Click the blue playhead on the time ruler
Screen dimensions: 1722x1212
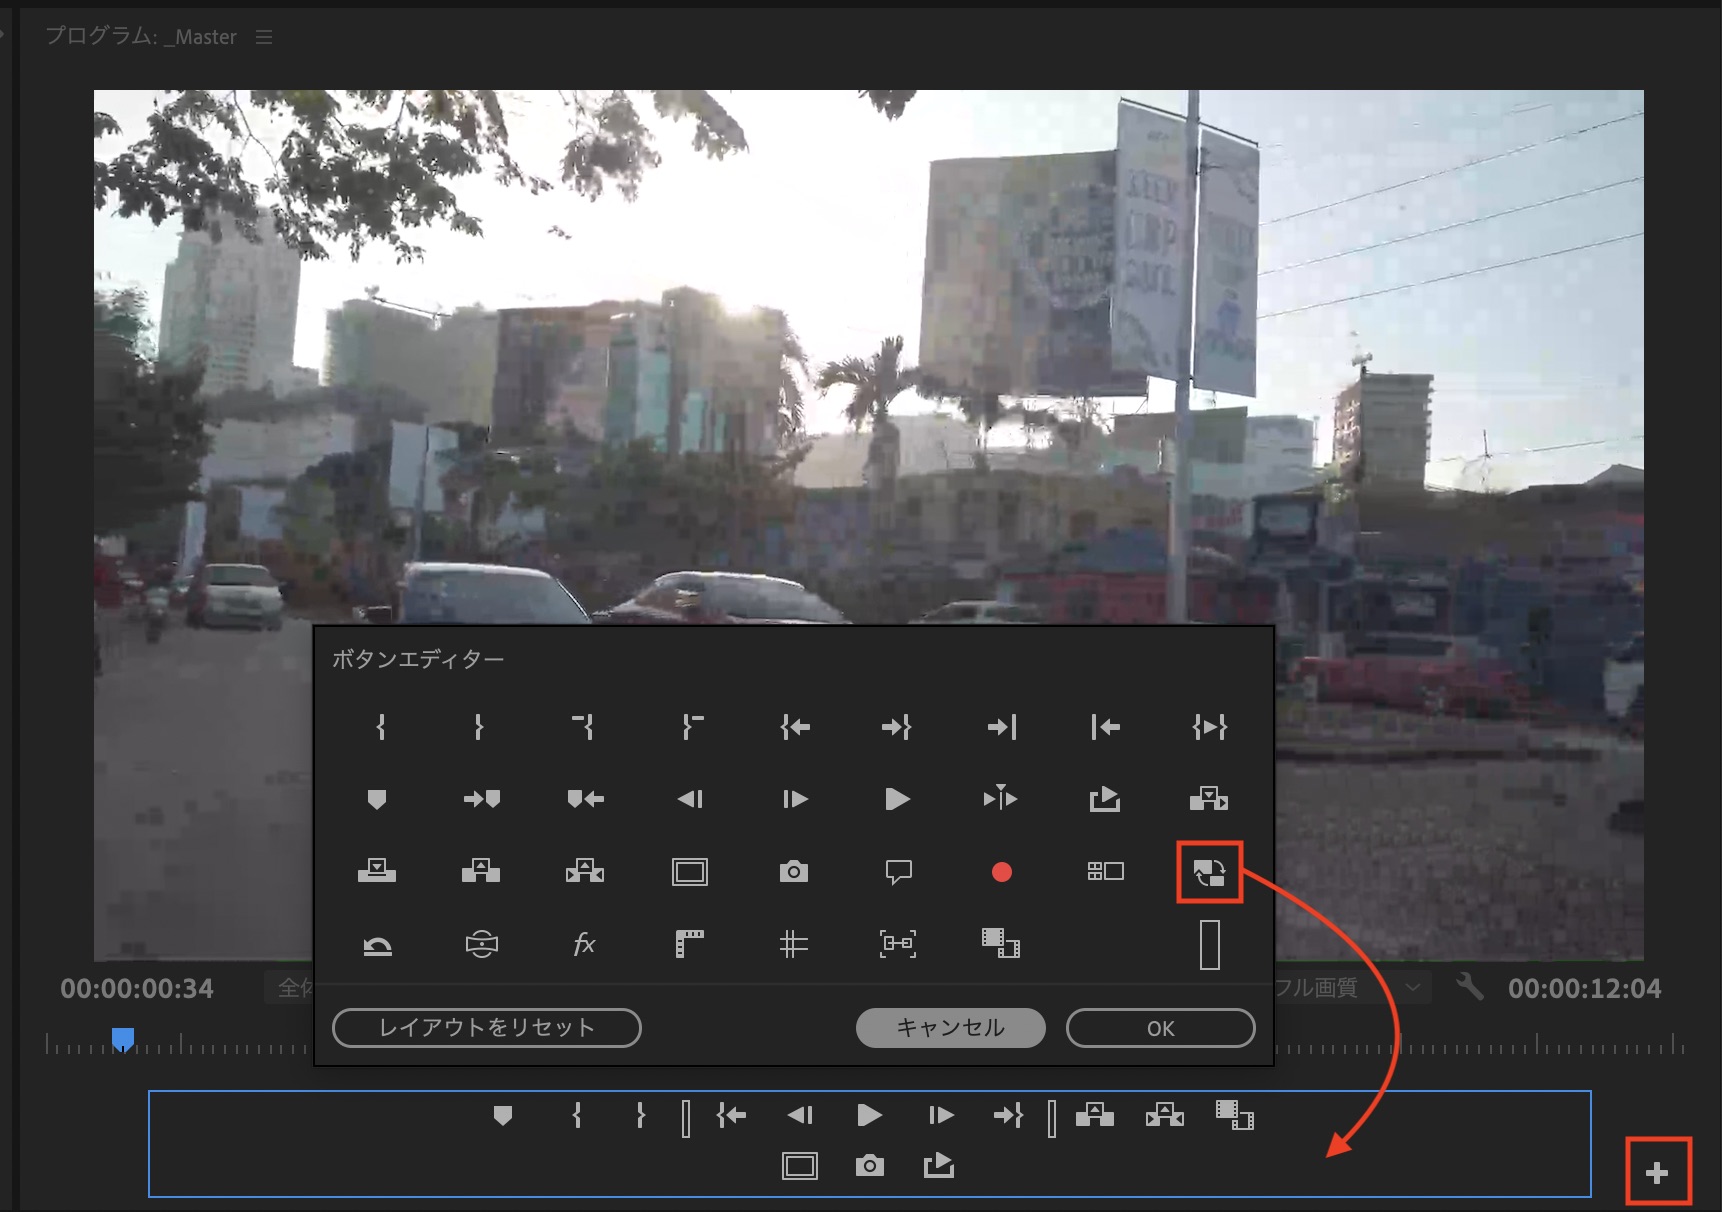click(x=123, y=1041)
